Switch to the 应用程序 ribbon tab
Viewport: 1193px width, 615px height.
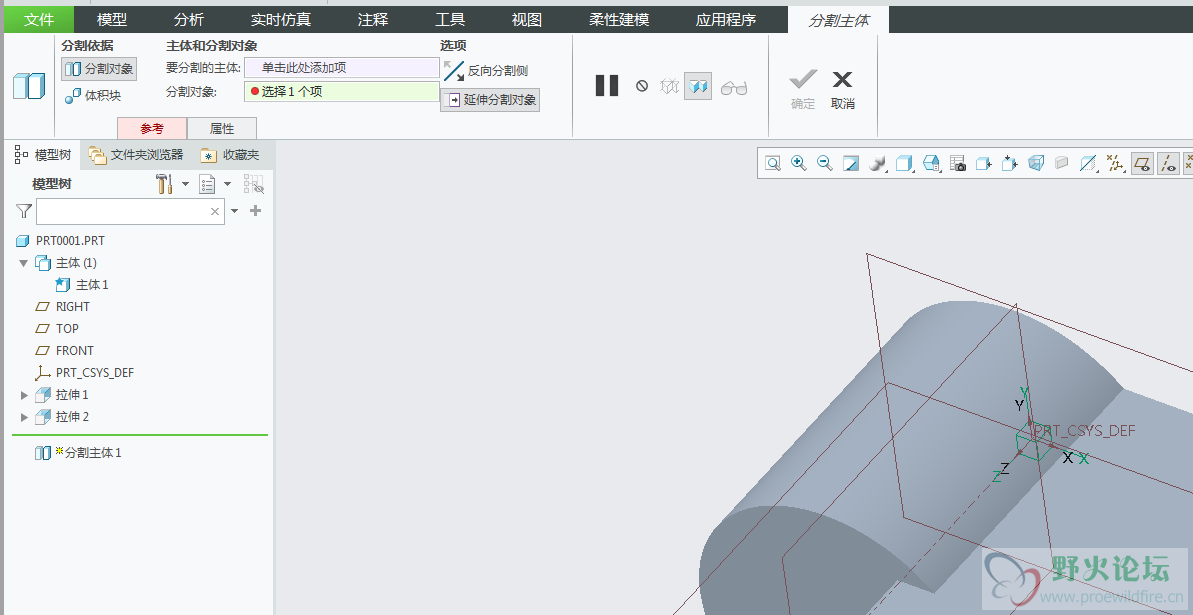pyautogui.click(x=726, y=20)
